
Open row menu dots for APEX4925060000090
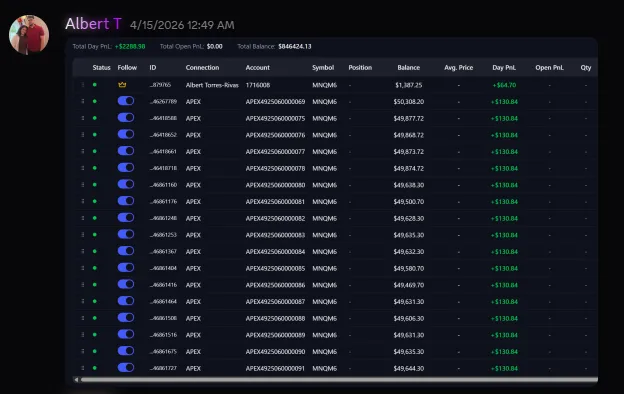click(83, 351)
